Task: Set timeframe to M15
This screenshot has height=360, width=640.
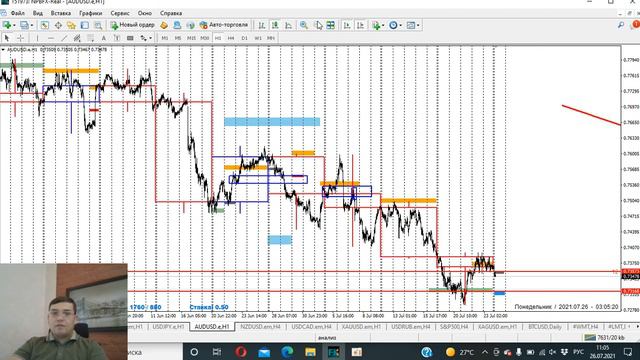Action: [191, 38]
